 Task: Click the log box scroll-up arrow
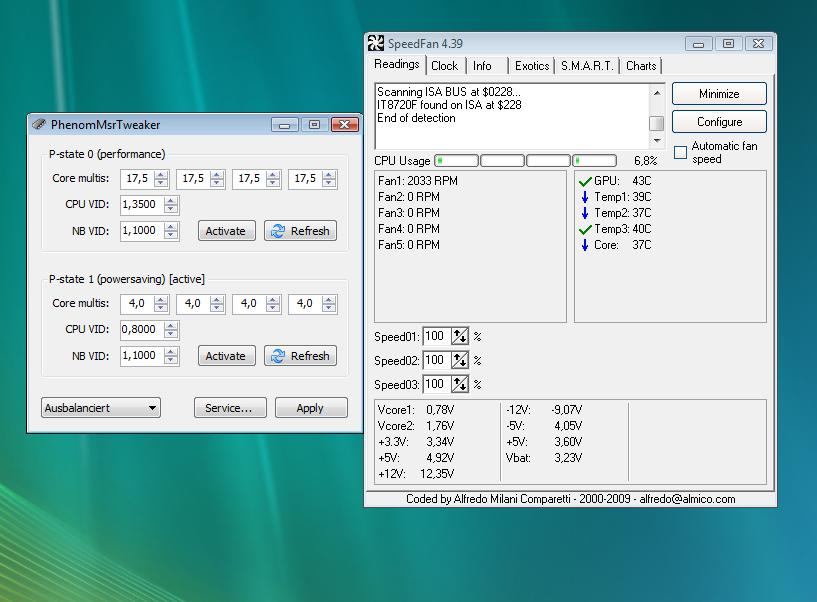point(657,93)
